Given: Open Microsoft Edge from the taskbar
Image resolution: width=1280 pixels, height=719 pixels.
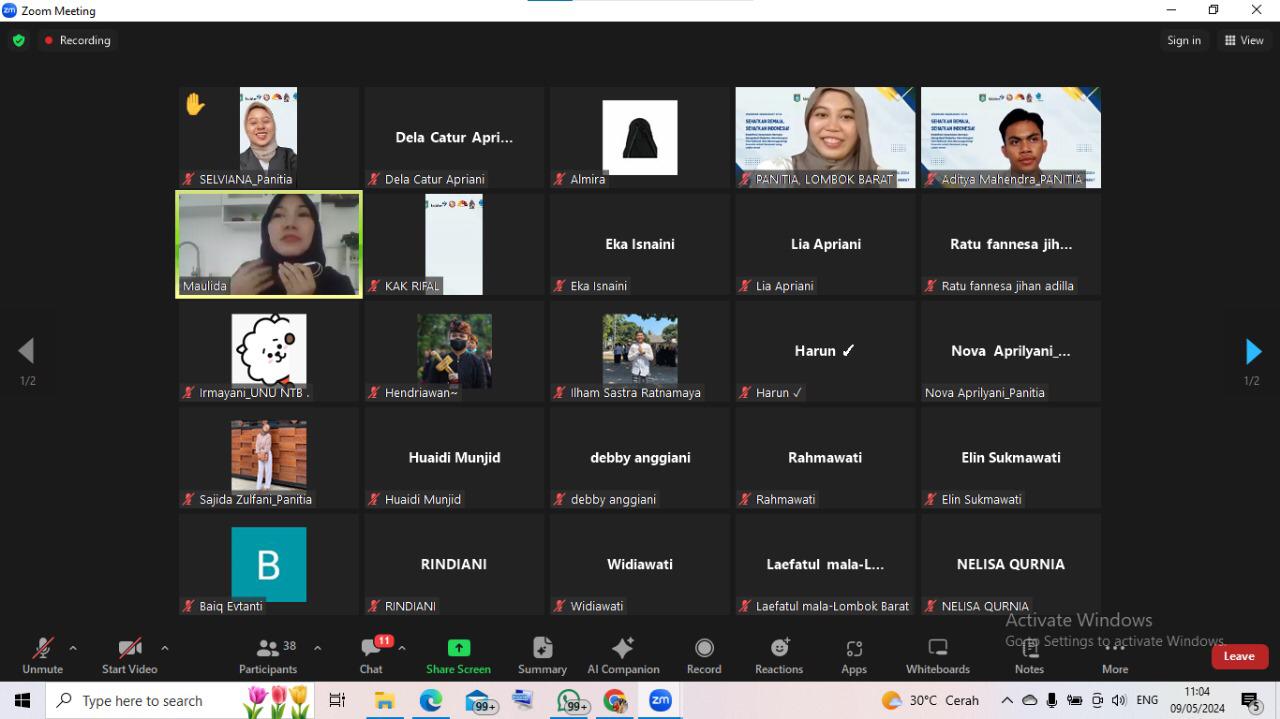Looking at the screenshot, I should (431, 701).
